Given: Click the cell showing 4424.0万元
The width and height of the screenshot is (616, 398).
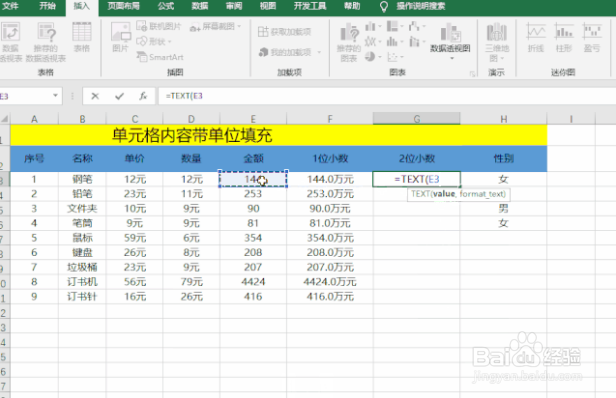Looking at the screenshot, I should click(330, 282).
